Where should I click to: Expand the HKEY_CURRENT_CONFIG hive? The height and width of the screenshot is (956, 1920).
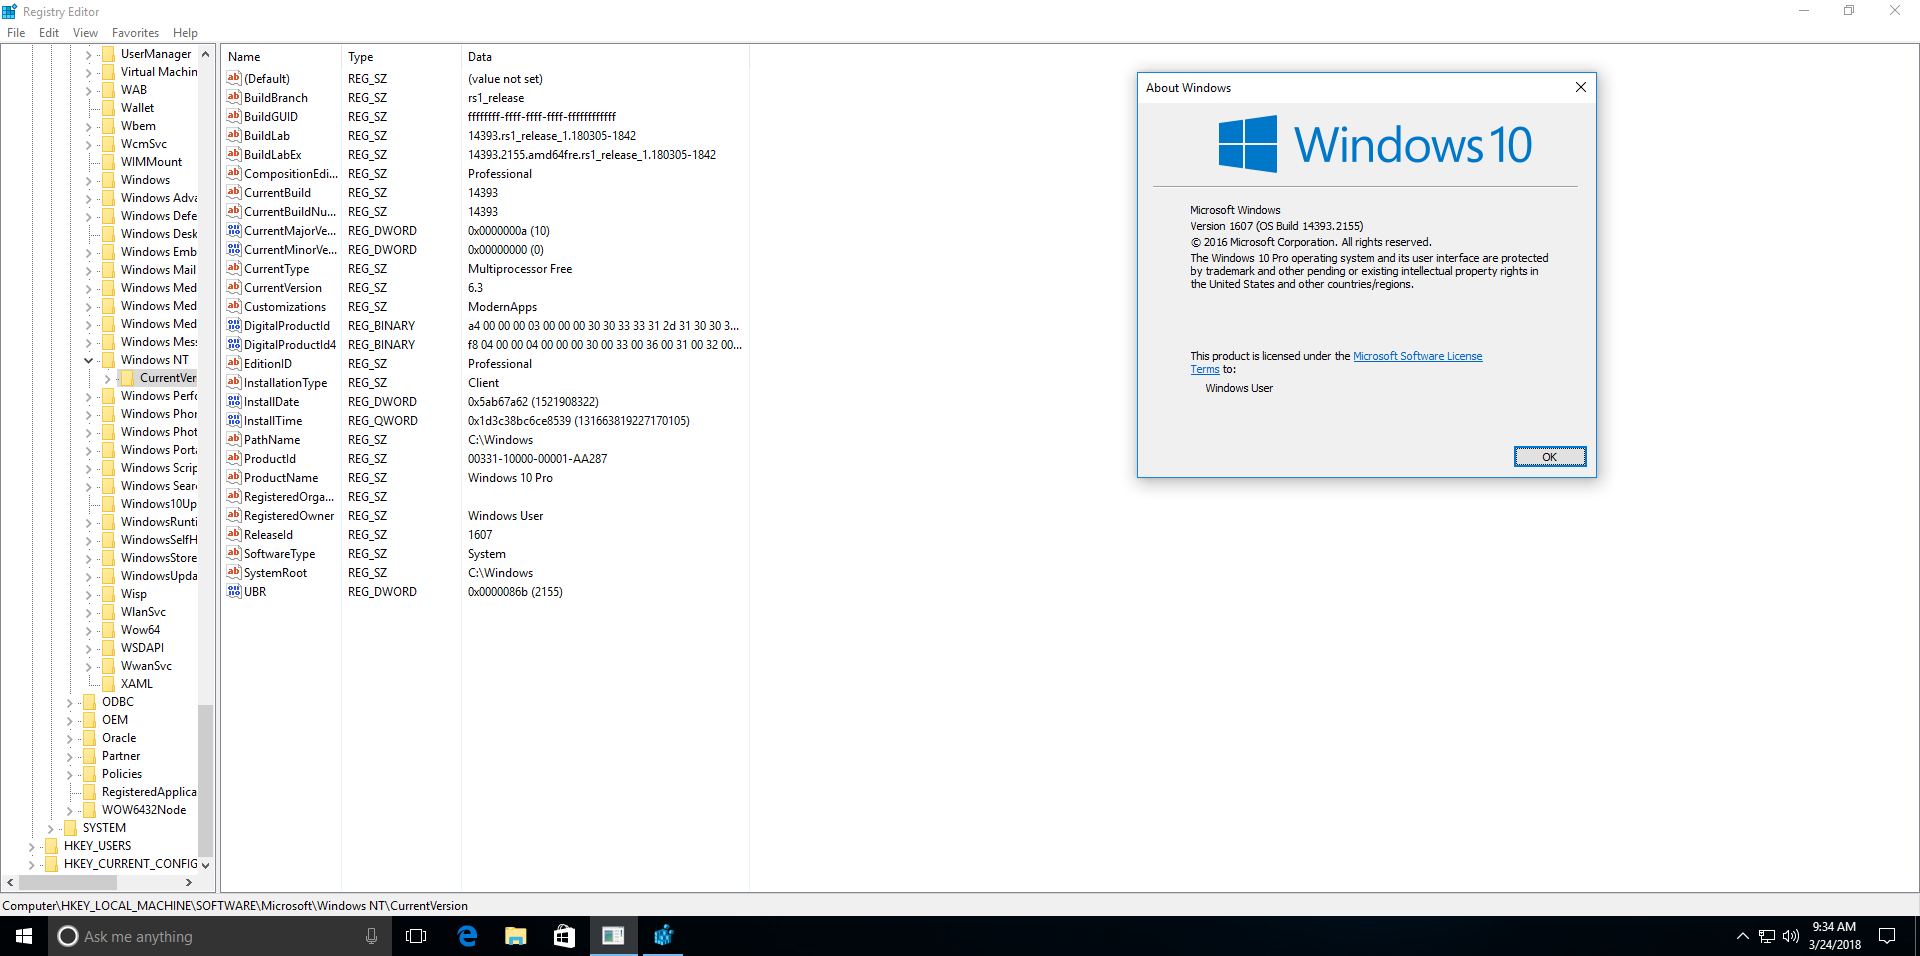(31, 864)
